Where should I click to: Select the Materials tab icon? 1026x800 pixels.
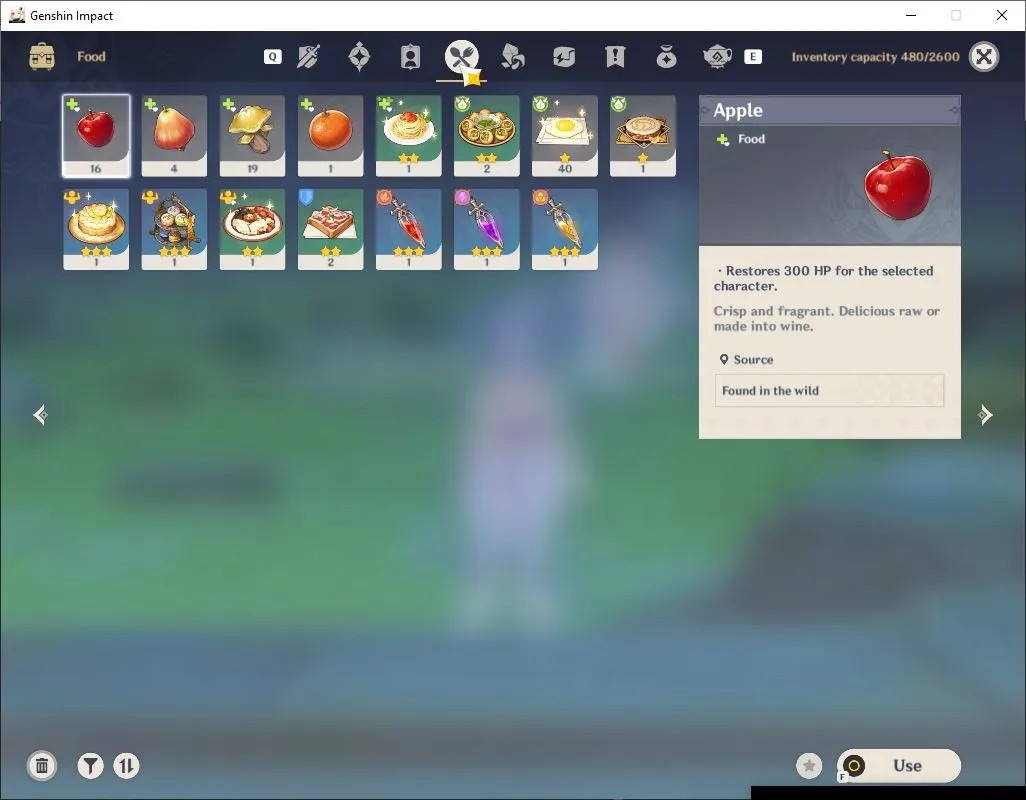(x=513, y=57)
